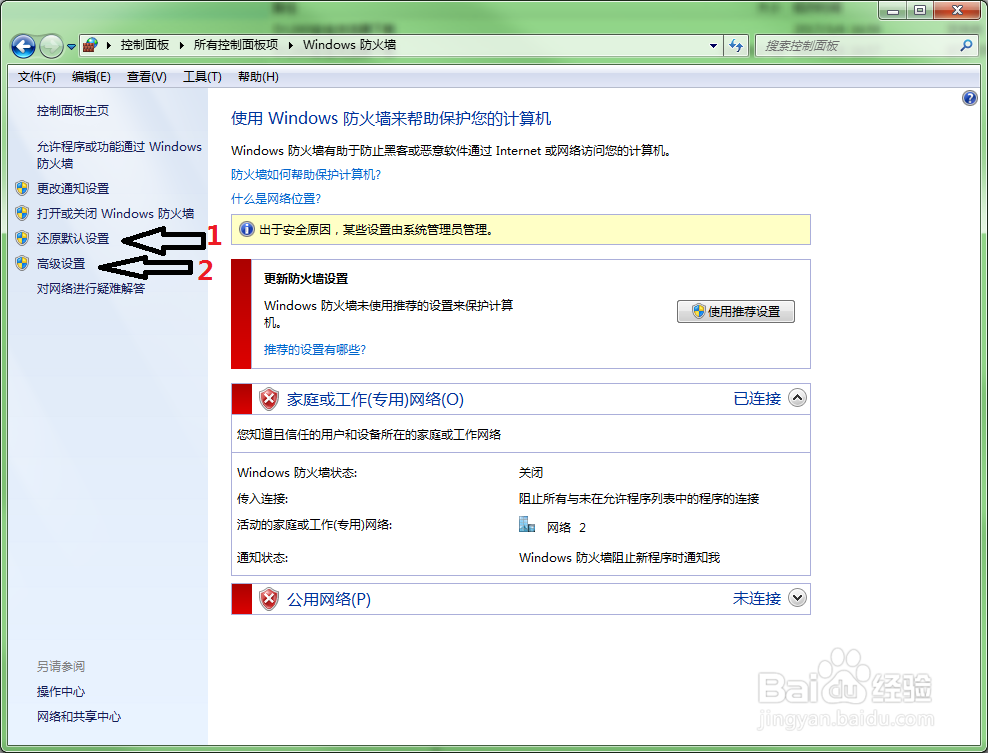Click the magnifier search icon

click(967, 45)
